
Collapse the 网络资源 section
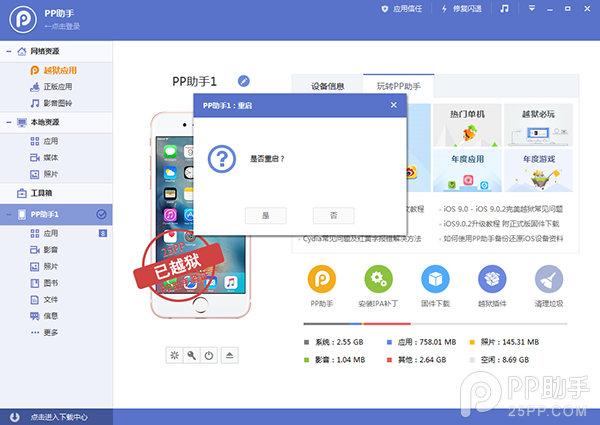(9, 51)
